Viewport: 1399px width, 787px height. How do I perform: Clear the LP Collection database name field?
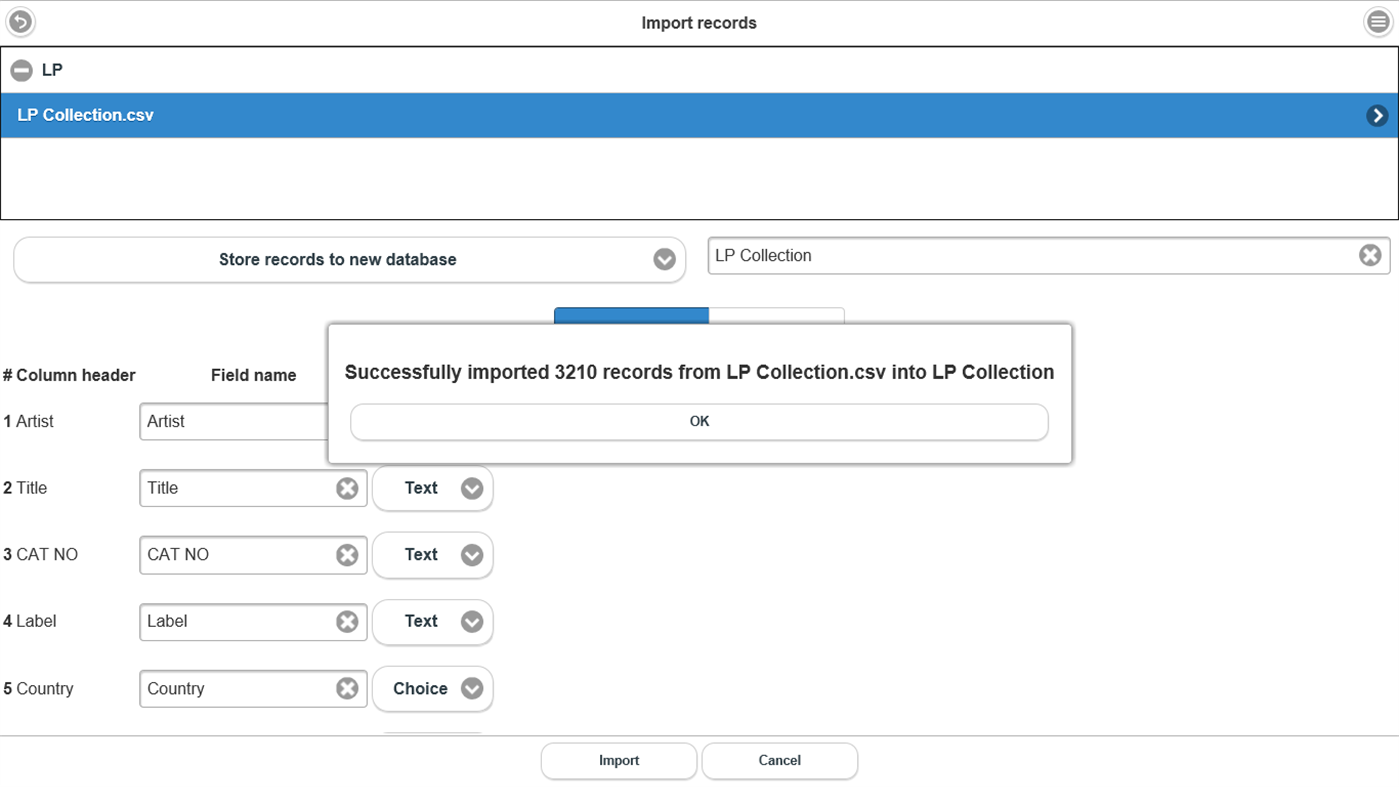pyautogui.click(x=1369, y=255)
